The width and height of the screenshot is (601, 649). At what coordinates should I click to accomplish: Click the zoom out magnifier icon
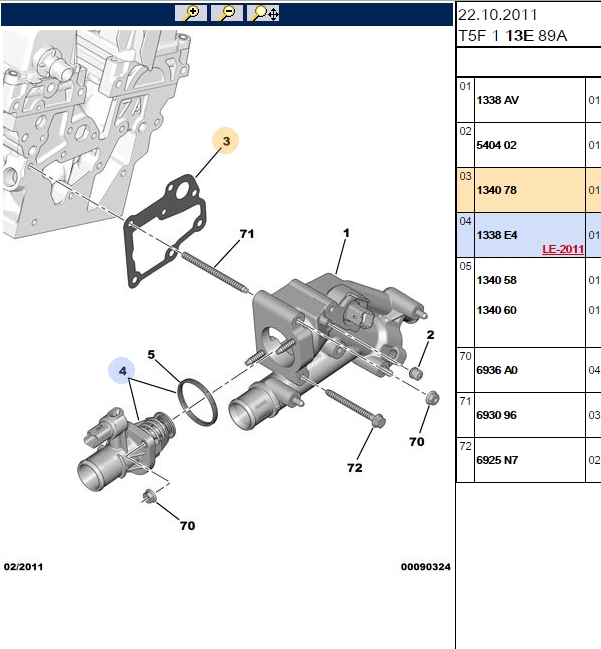227,13
